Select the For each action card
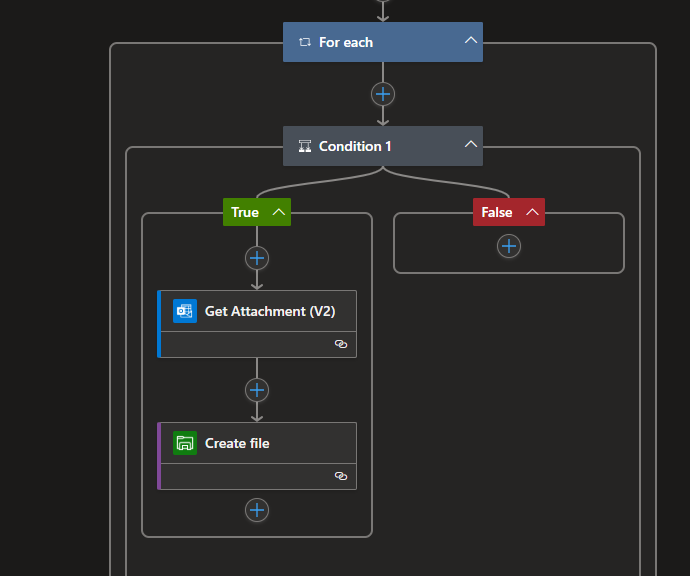This screenshot has height=576, width=690. point(383,42)
